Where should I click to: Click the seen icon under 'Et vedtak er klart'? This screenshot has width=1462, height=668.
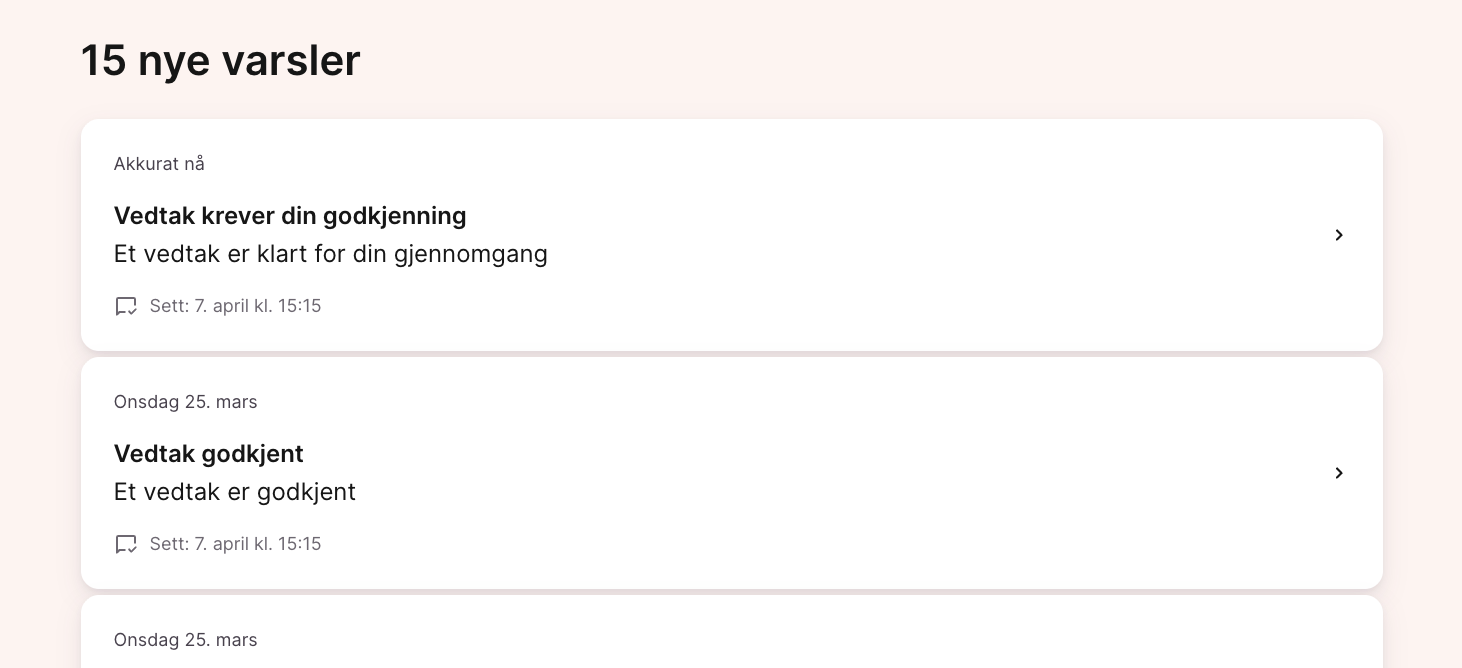pyautogui.click(x=126, y=306)
